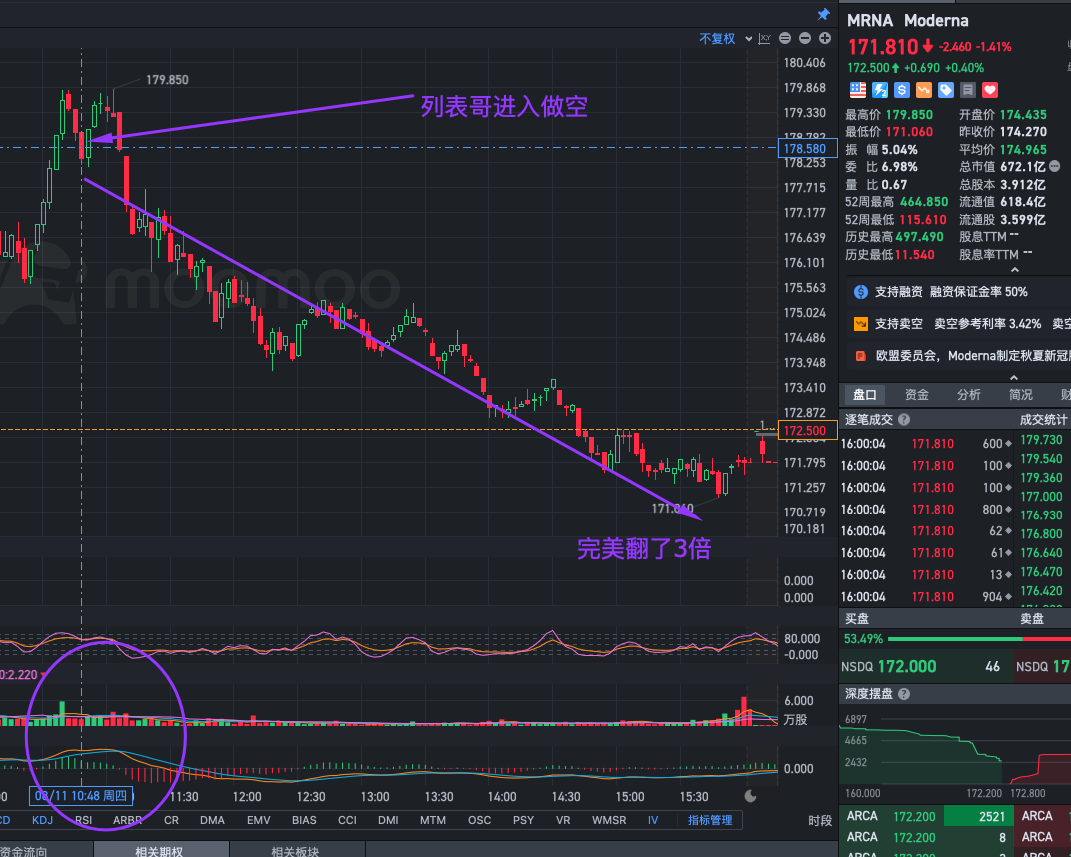Click the info circle beside 总市值

coord(1055,166)
